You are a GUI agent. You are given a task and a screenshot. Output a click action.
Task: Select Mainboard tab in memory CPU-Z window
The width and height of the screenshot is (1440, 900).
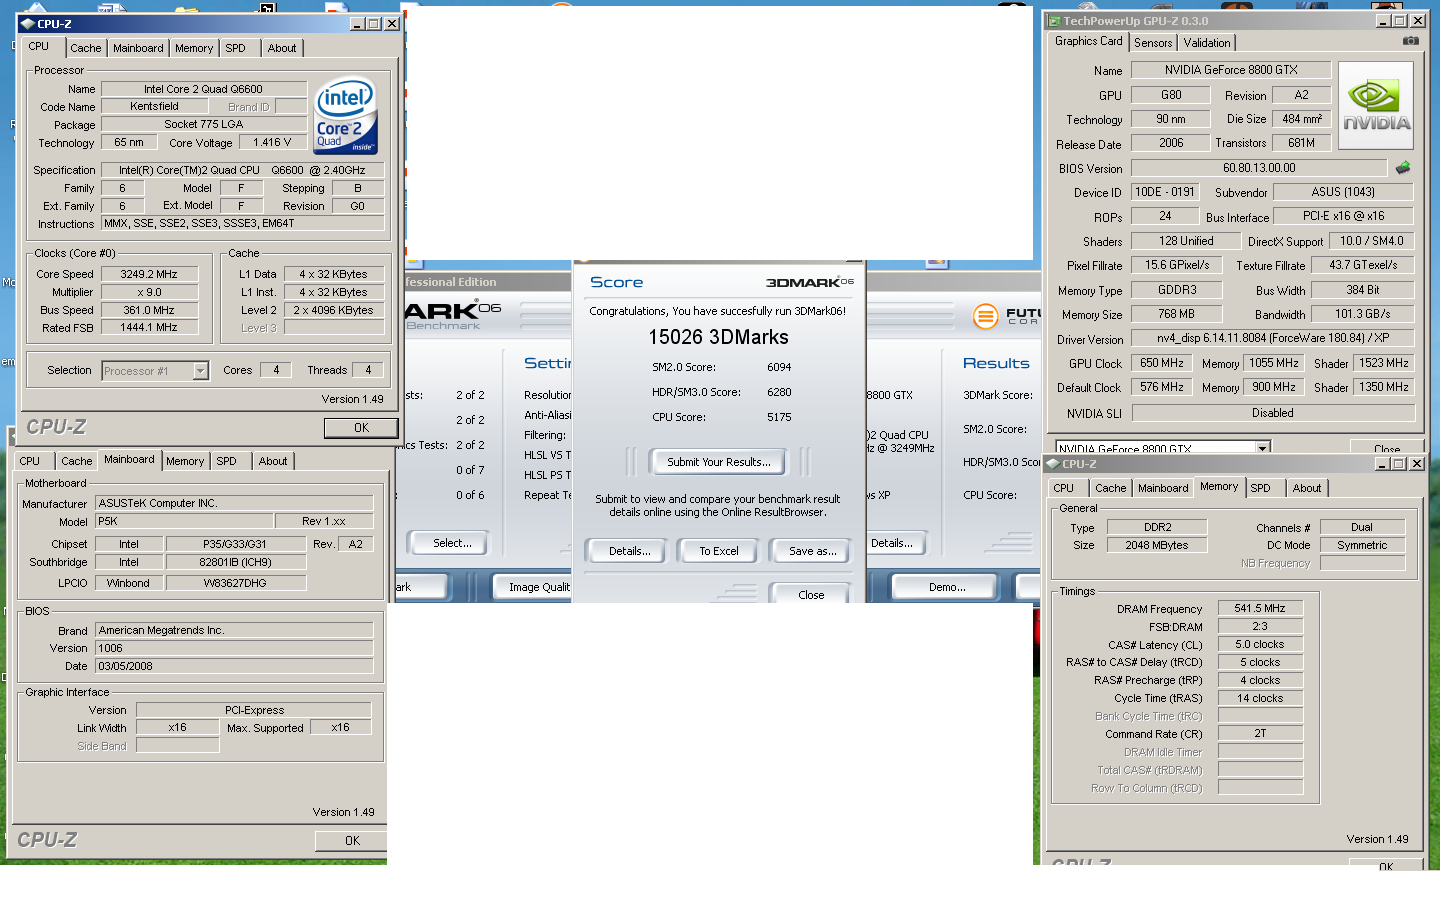1163,488
